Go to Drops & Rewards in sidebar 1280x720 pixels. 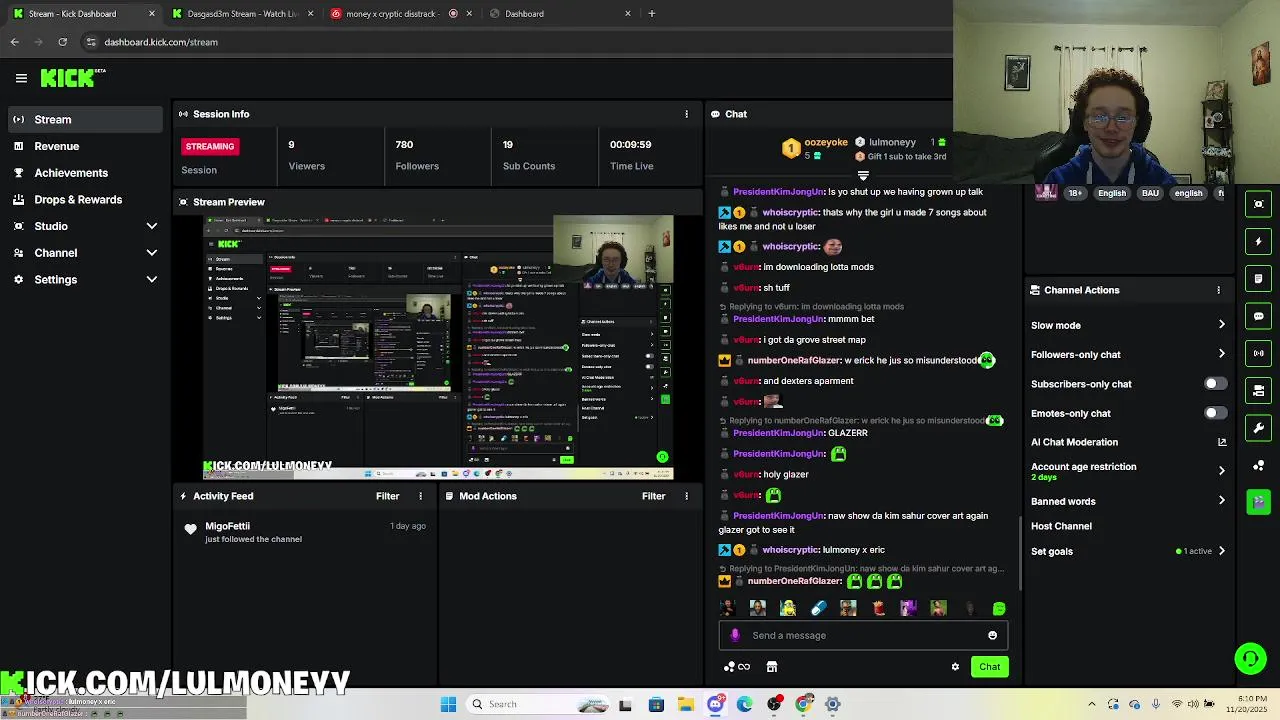coord(85,199)
